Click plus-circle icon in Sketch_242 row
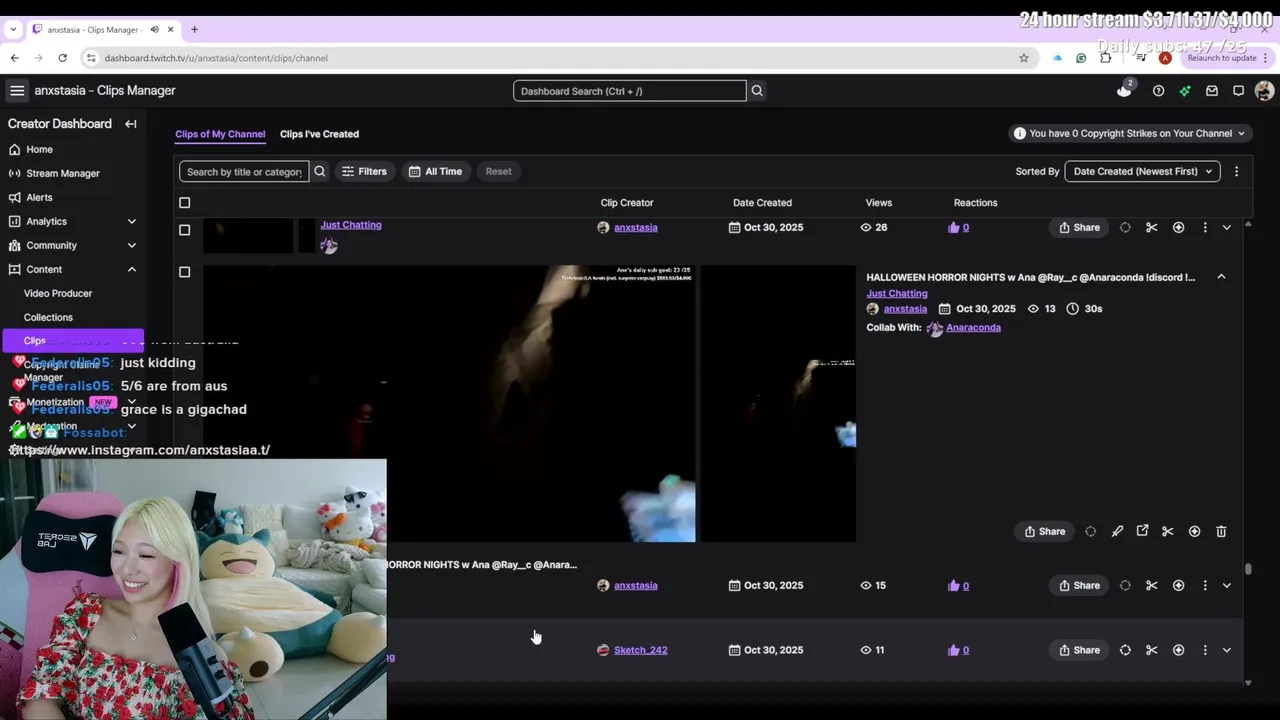The height and width of the screenshot is (720, 1280). point(1178,650)
